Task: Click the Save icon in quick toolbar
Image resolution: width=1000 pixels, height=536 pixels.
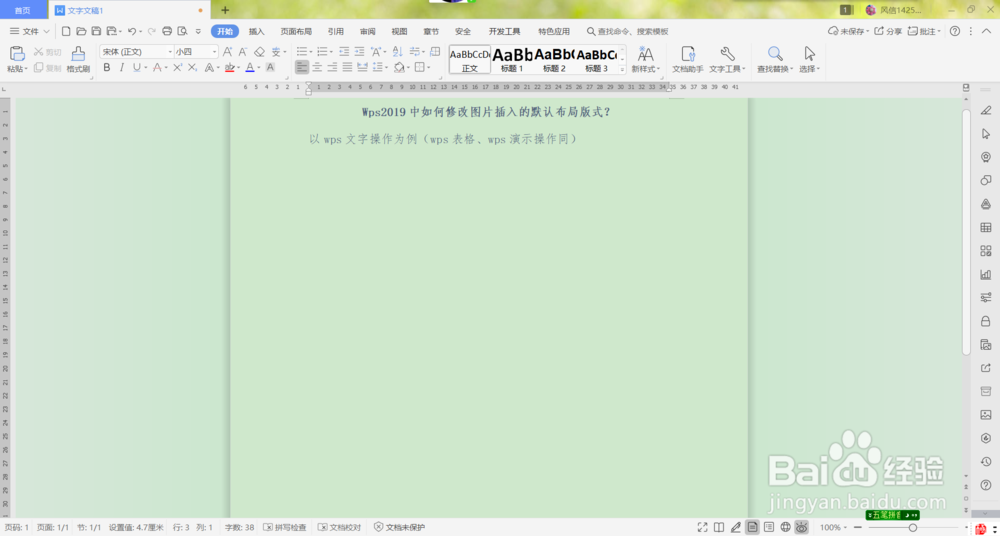Action: (x=96, y=31)
